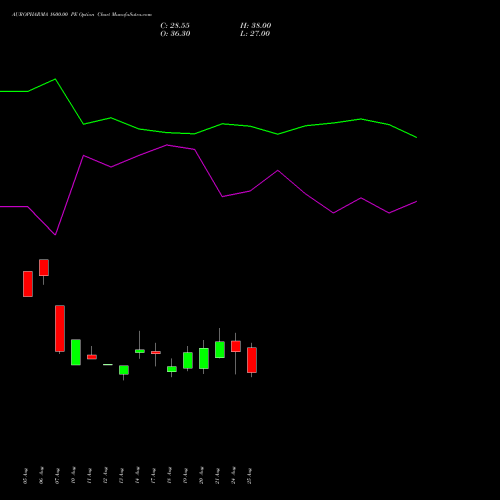
Task: Select the high value 'H: 38.00'
Action: point(256,26)
